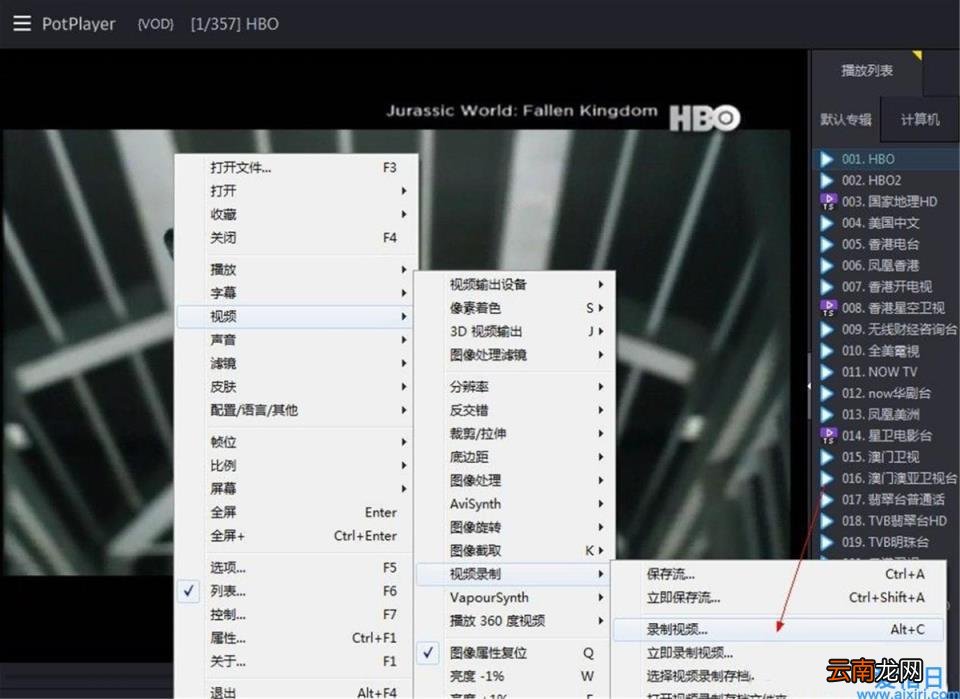Choose 保存流... menu item

click(x=778, y=574)
